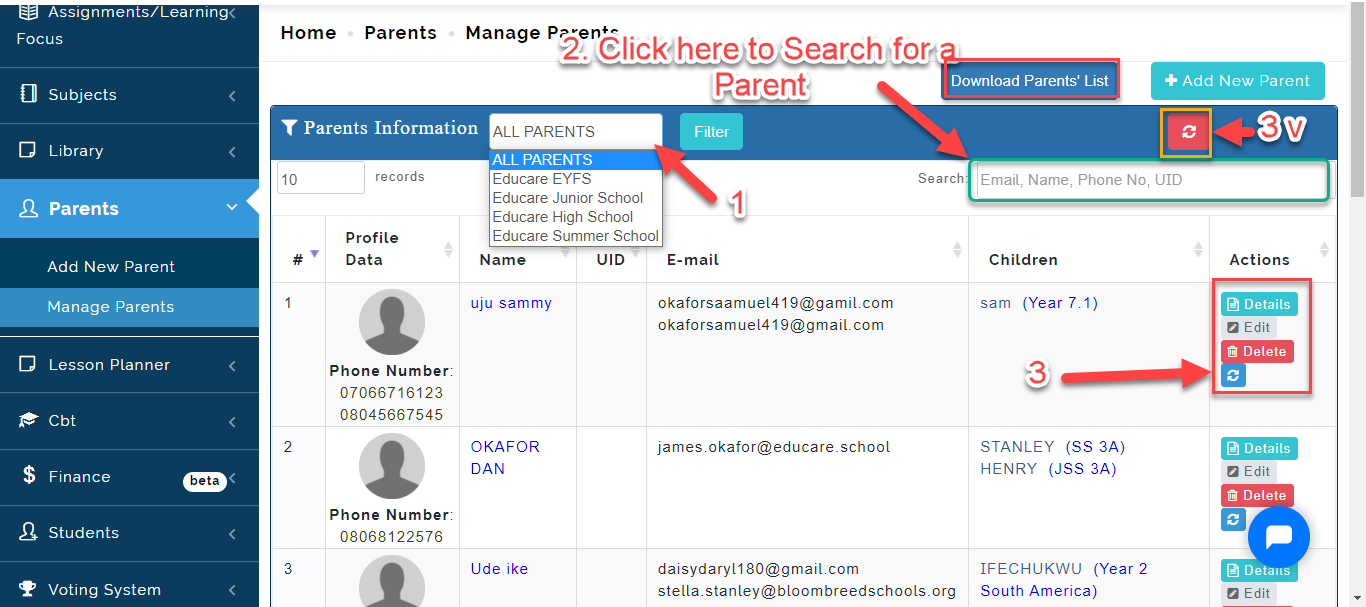Sort by Profile Data column arrows
The width and height of the screenshot is (1366, 607).
(x=448, y=249)
